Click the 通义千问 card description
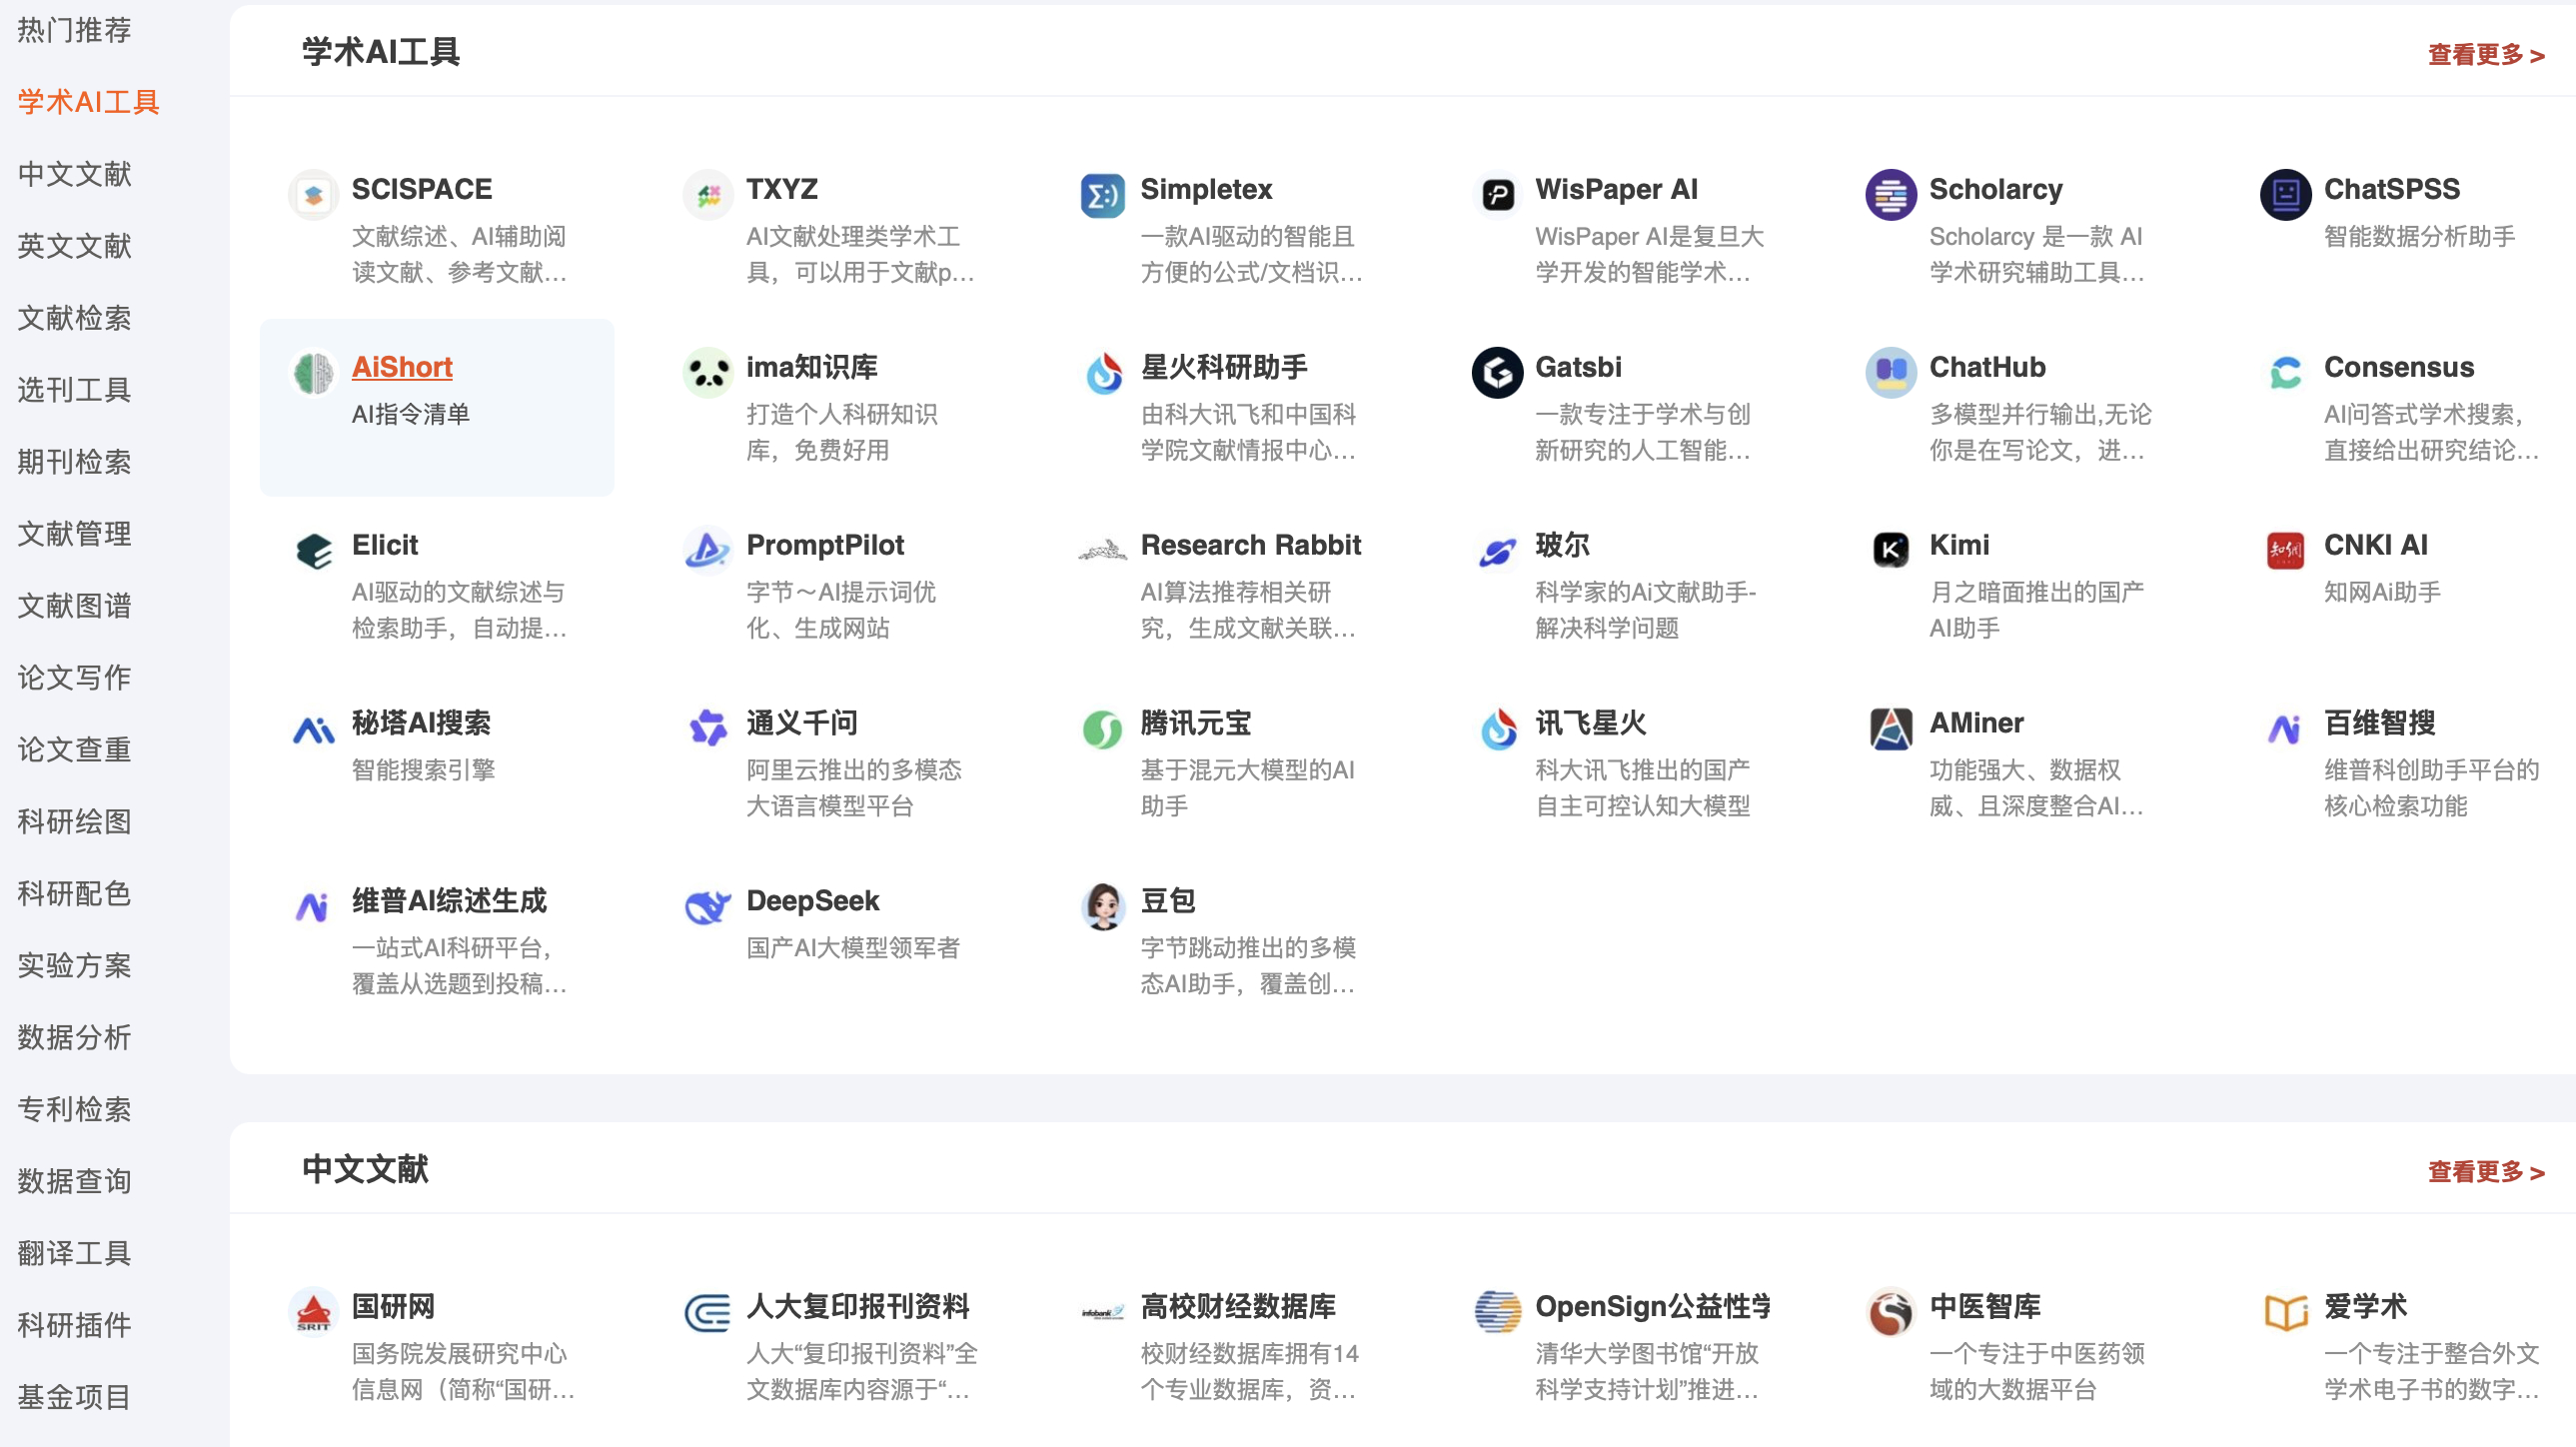Image resolution: width=2576 pixels, height=1447 pixels. click(x=853, y=787)
